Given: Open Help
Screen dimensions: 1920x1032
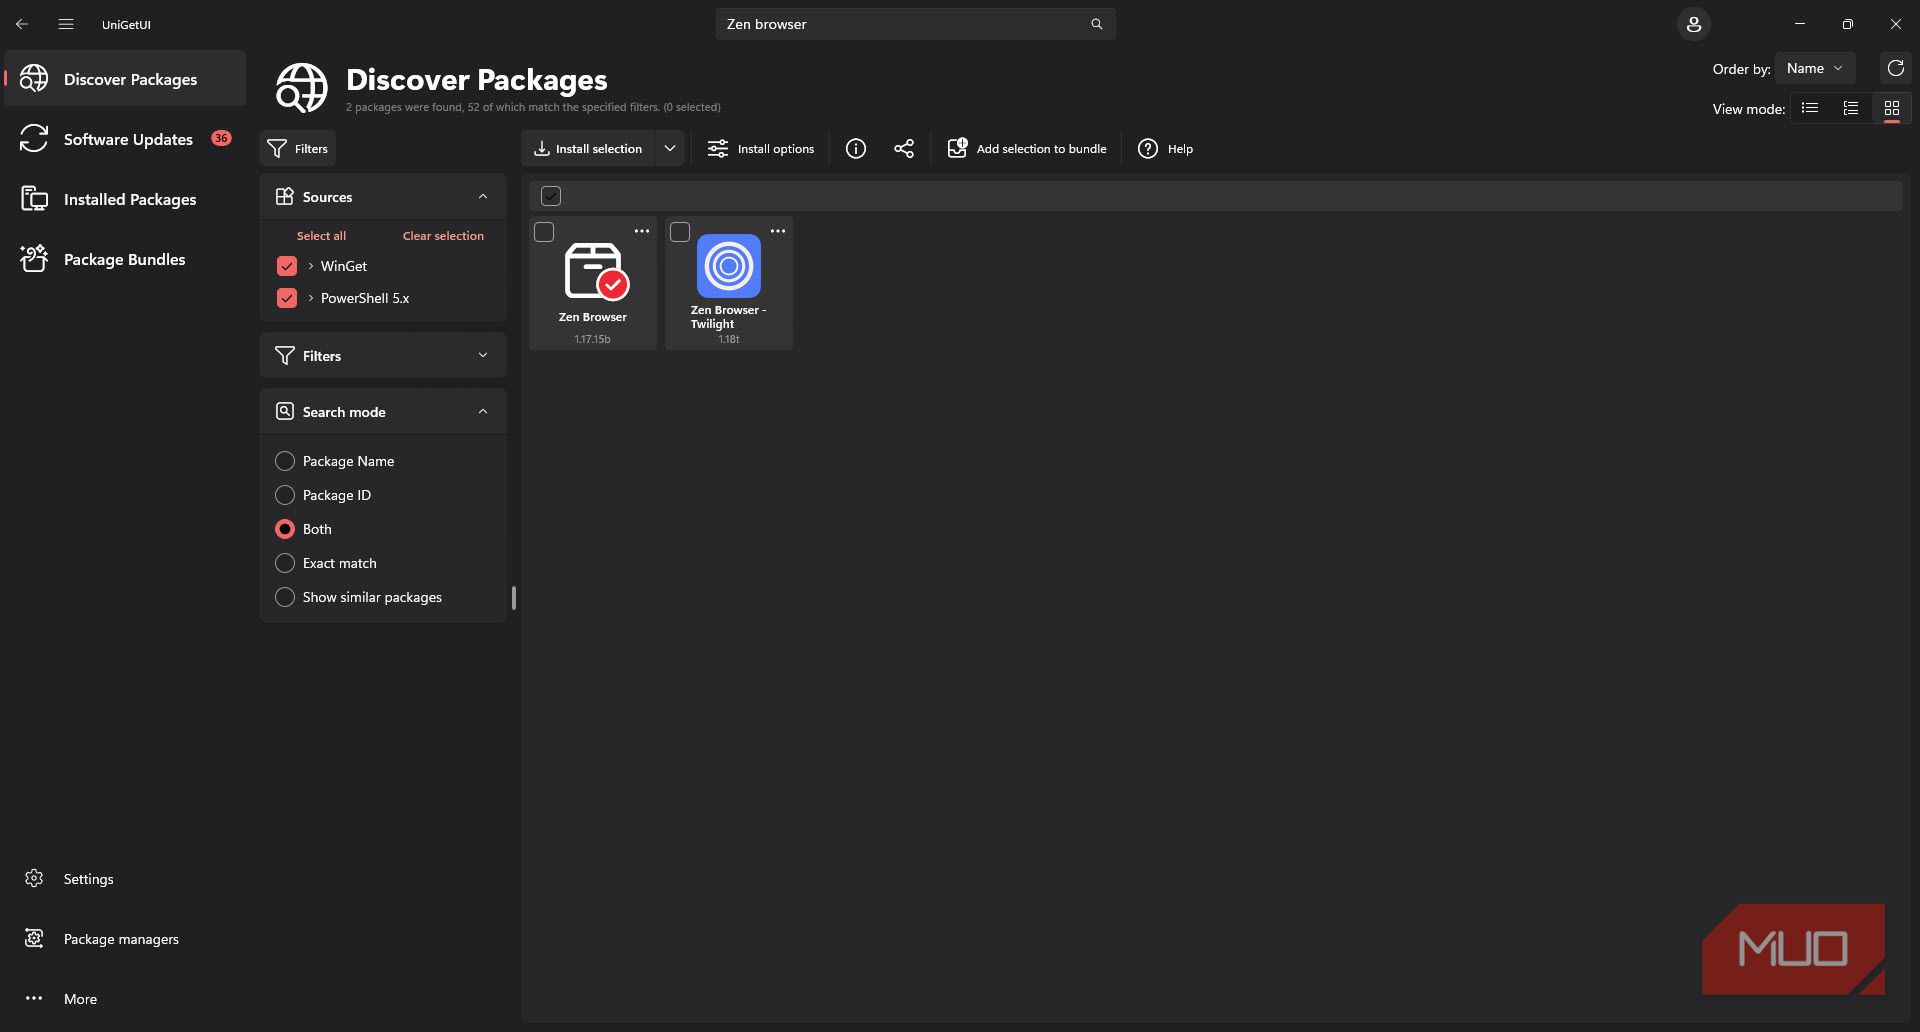Looking at the screenshot, I should [x=1166, y=148].
